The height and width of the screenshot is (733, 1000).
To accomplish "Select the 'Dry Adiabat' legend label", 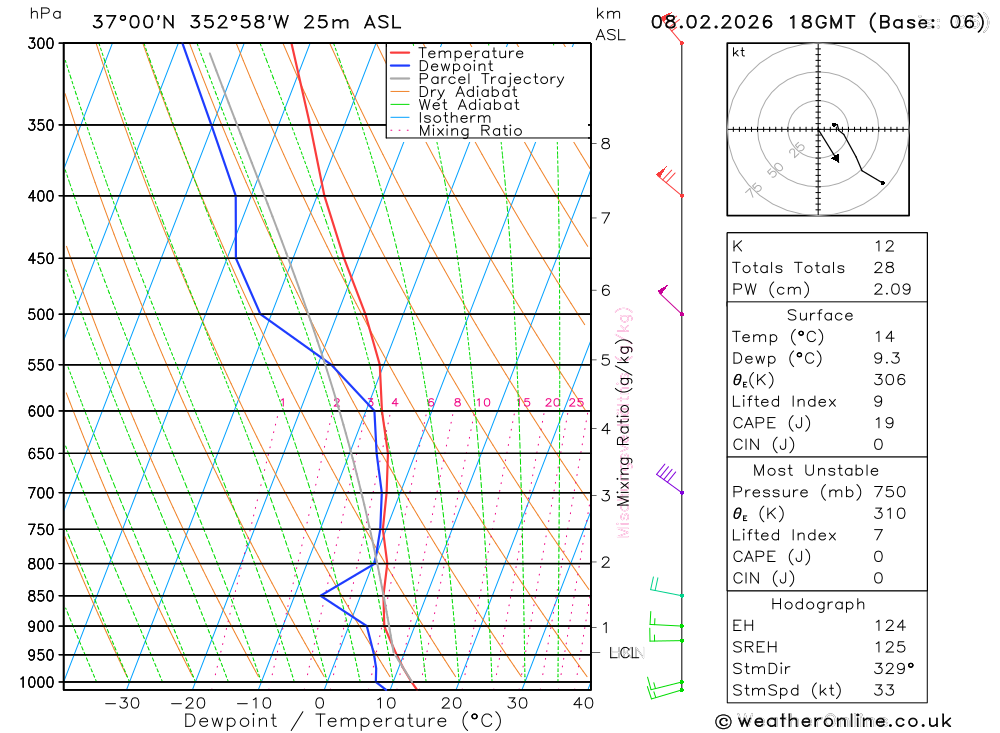I will [x=467, y=92].
